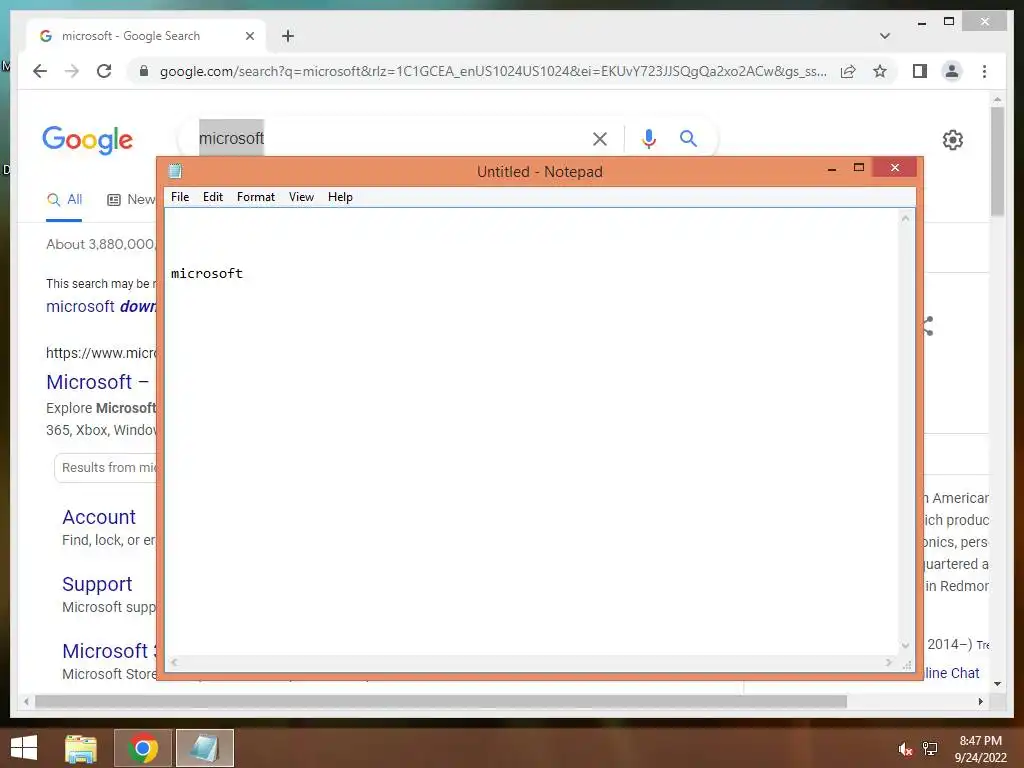Click Chrome's page scrollbar up arrow

click(x=997, y=100)
